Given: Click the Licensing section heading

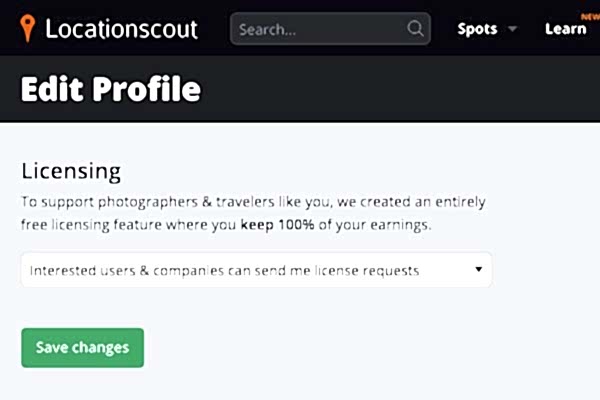Looking at the screenshot, I should click(71, 170).
